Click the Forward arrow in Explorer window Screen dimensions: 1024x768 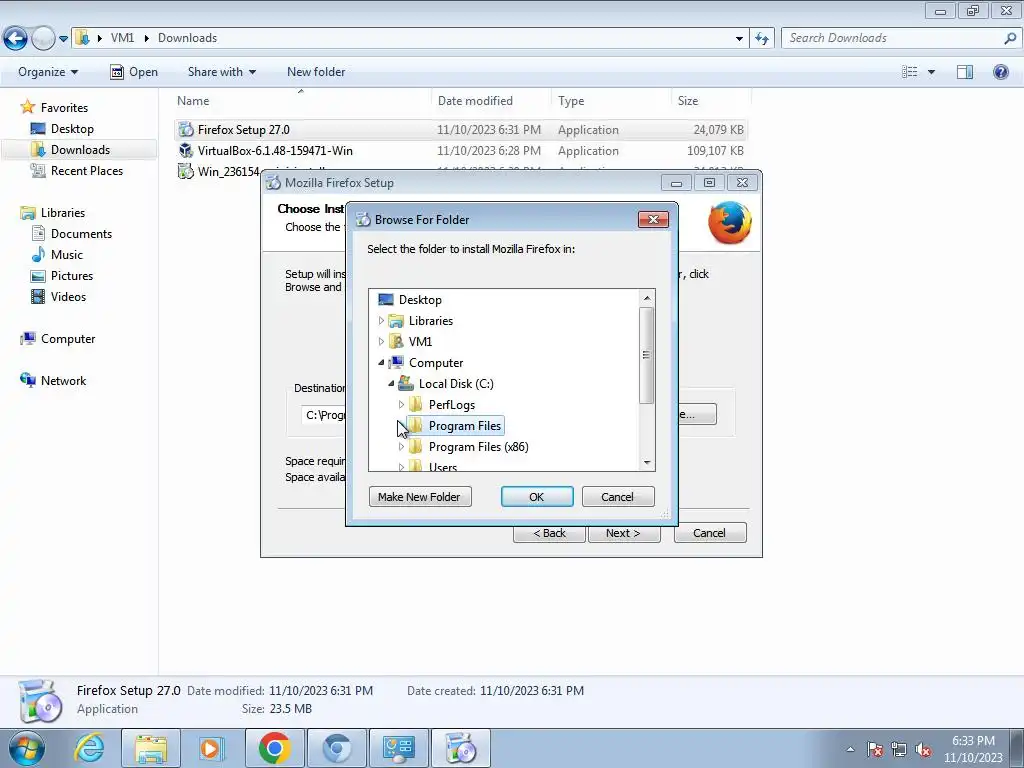click(x=43, y=39)
